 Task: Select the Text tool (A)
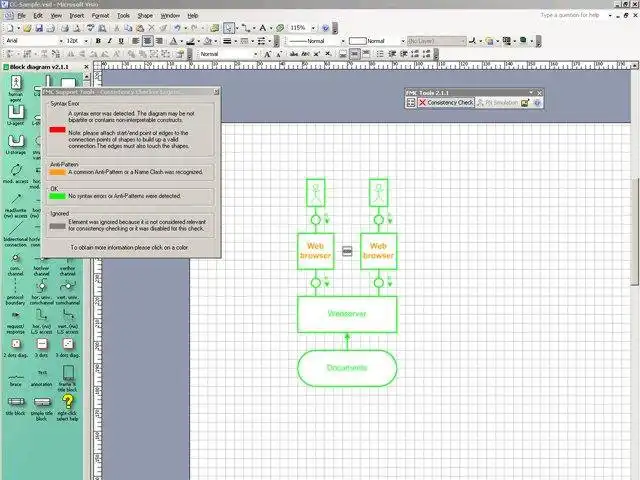coord(262,28)
